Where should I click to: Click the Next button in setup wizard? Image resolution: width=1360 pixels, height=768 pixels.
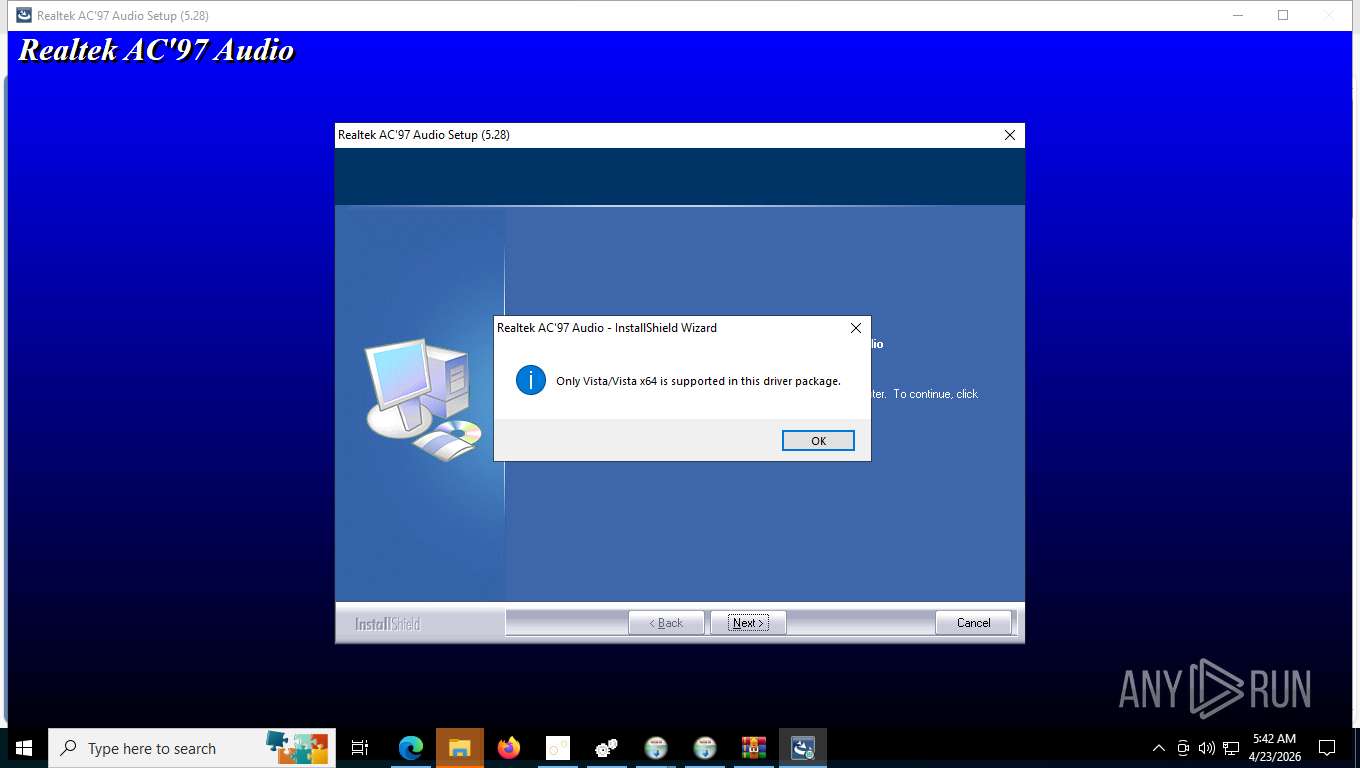point(748,623)
